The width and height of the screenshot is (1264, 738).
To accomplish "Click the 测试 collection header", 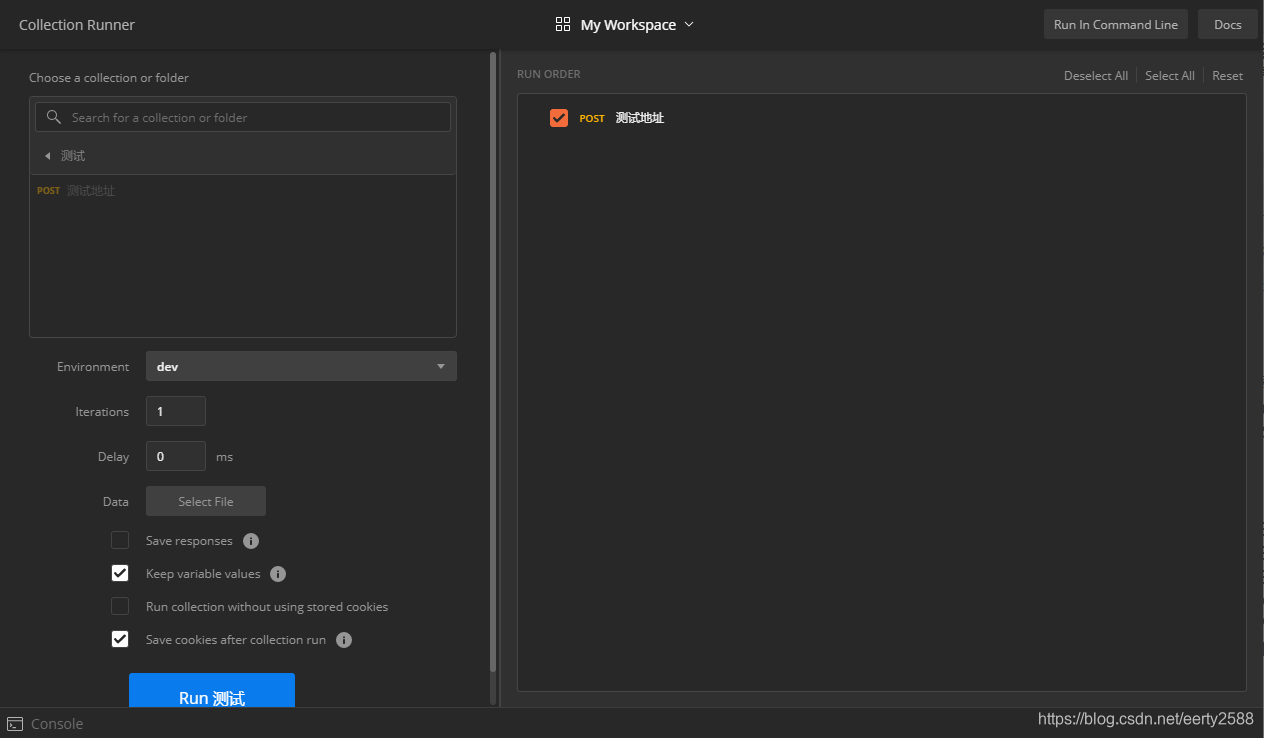I will (x=243, y=156).
